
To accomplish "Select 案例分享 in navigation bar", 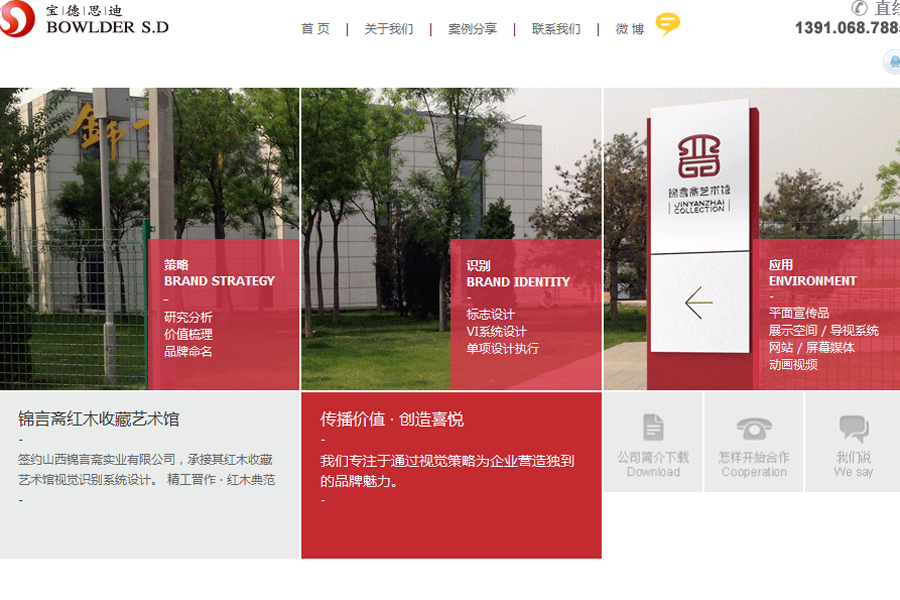I will click(472, 29).
